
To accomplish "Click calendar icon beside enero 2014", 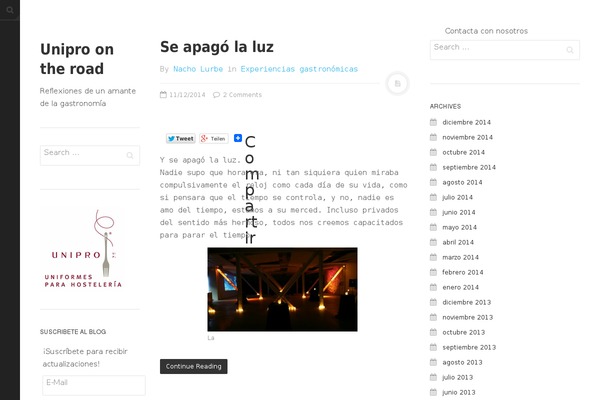I will (x=433, y=287).
